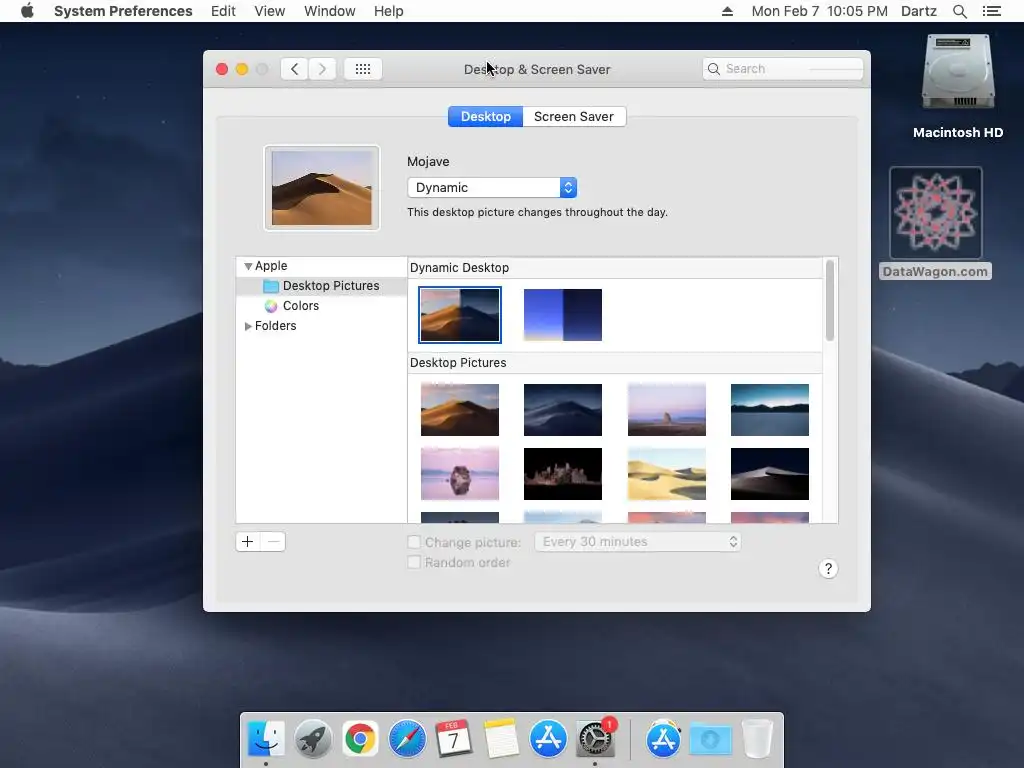Click the Dartz user name in menu bar
Screen dimensions: 1024x768
(x=919, y=11)
